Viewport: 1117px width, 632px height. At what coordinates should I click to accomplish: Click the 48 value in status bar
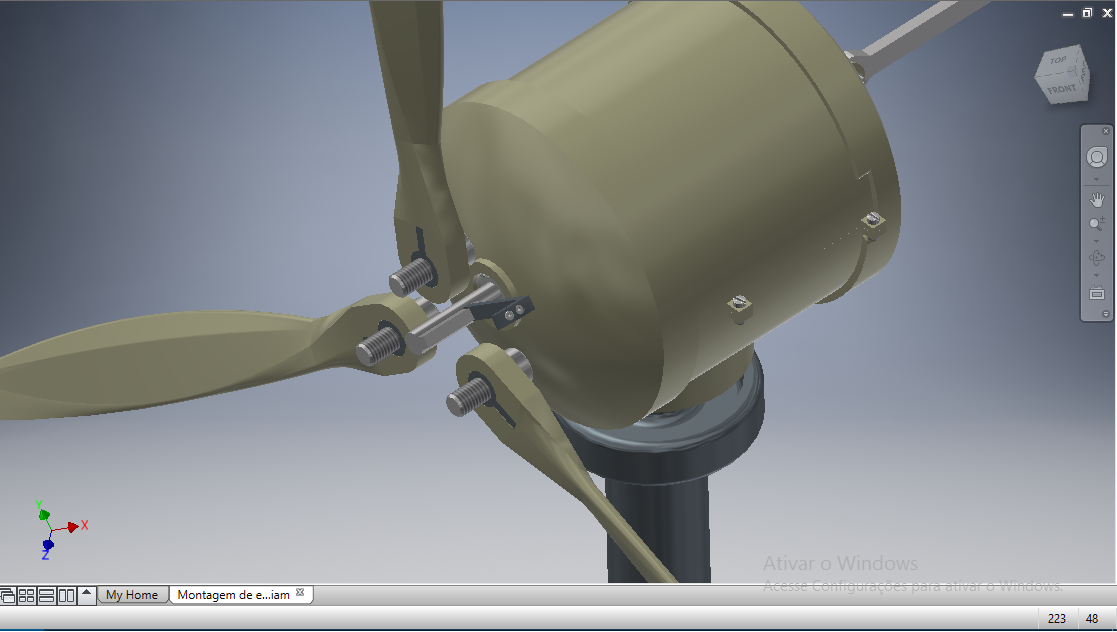[1092, 618]
